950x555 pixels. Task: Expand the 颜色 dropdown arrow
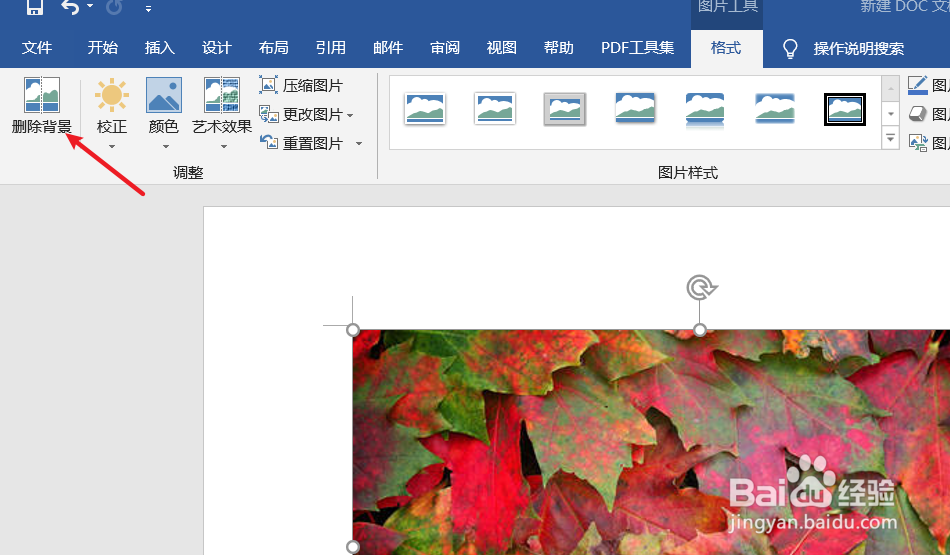[x=165, y=147]
